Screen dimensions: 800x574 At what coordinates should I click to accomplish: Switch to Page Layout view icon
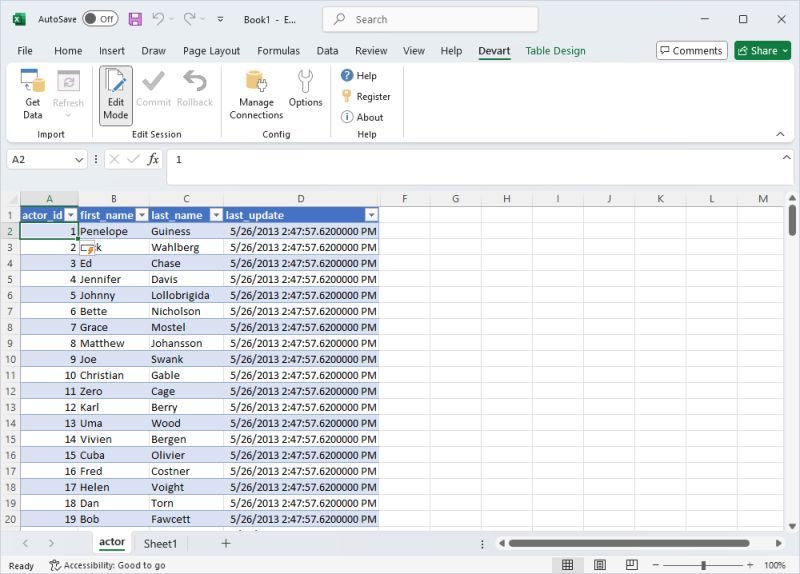pyautogui.click(x=599, y=565)
